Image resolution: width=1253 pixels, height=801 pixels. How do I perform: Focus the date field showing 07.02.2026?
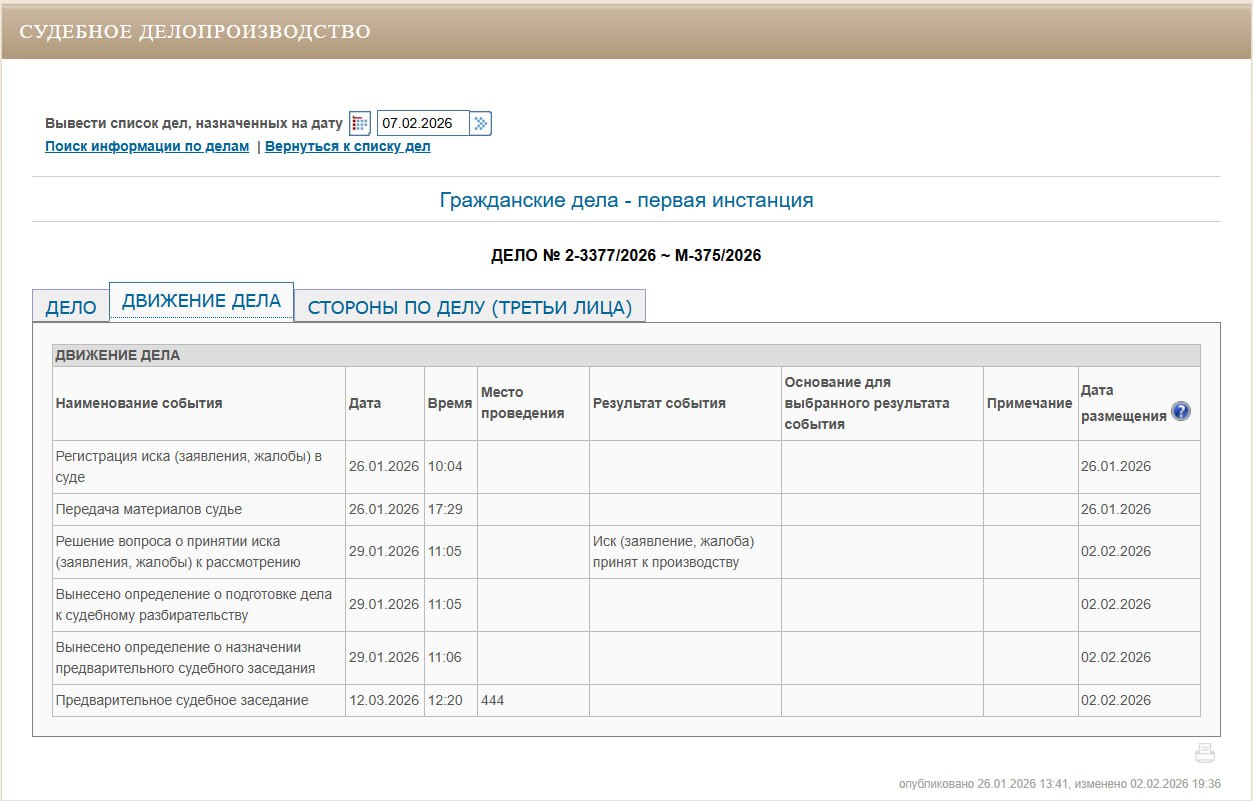coord(422,123)
